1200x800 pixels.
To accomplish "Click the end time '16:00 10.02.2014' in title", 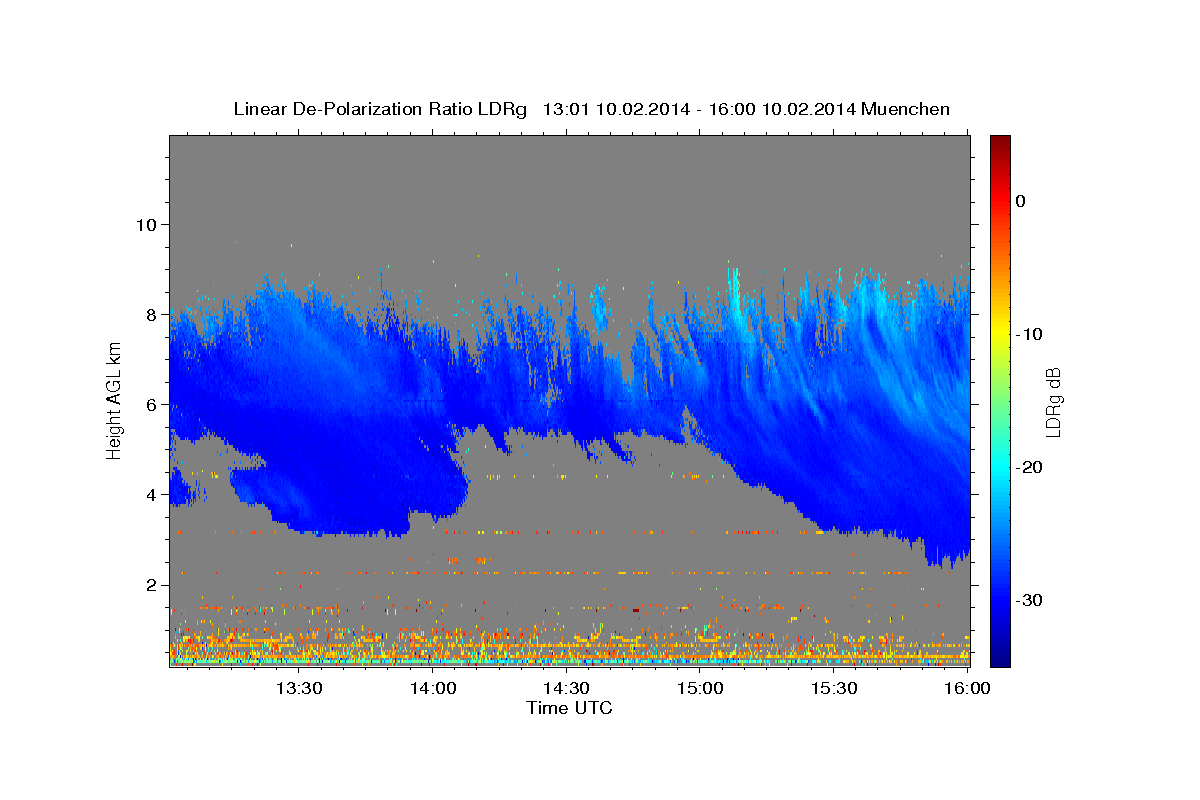I will tap(785, 109).
